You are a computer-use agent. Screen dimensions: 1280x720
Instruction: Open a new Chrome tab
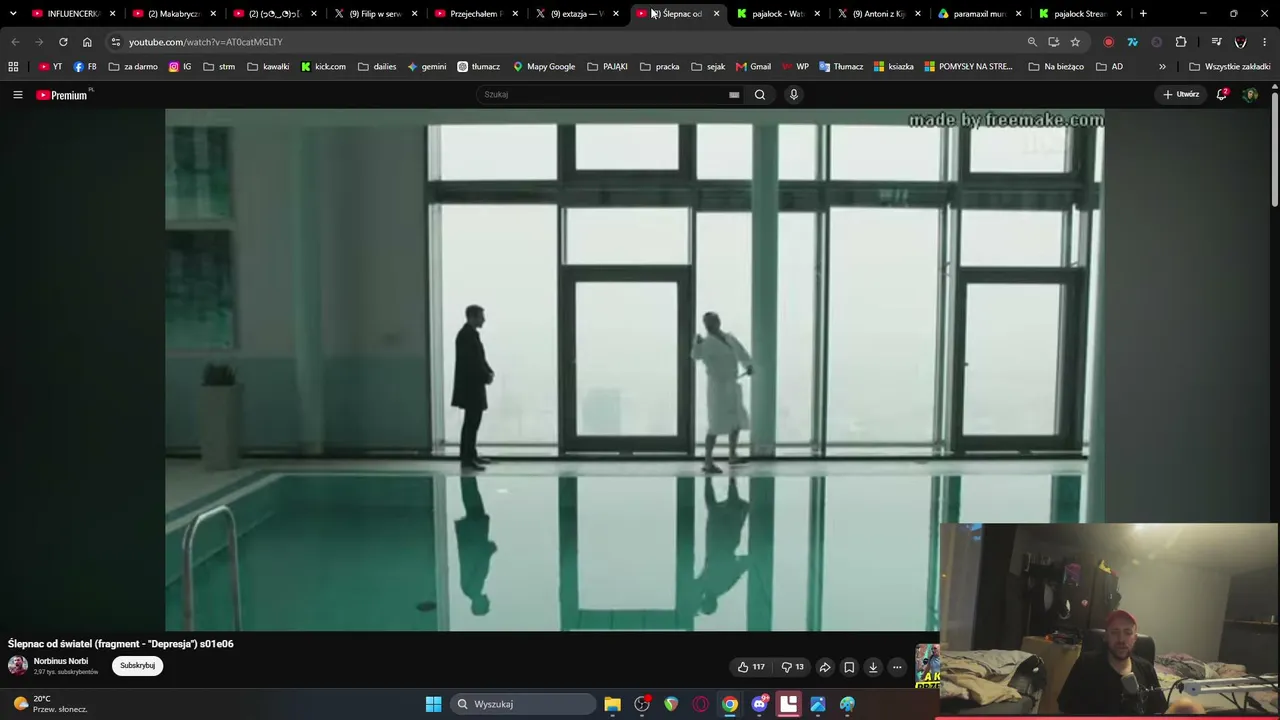click(1143, 14)
